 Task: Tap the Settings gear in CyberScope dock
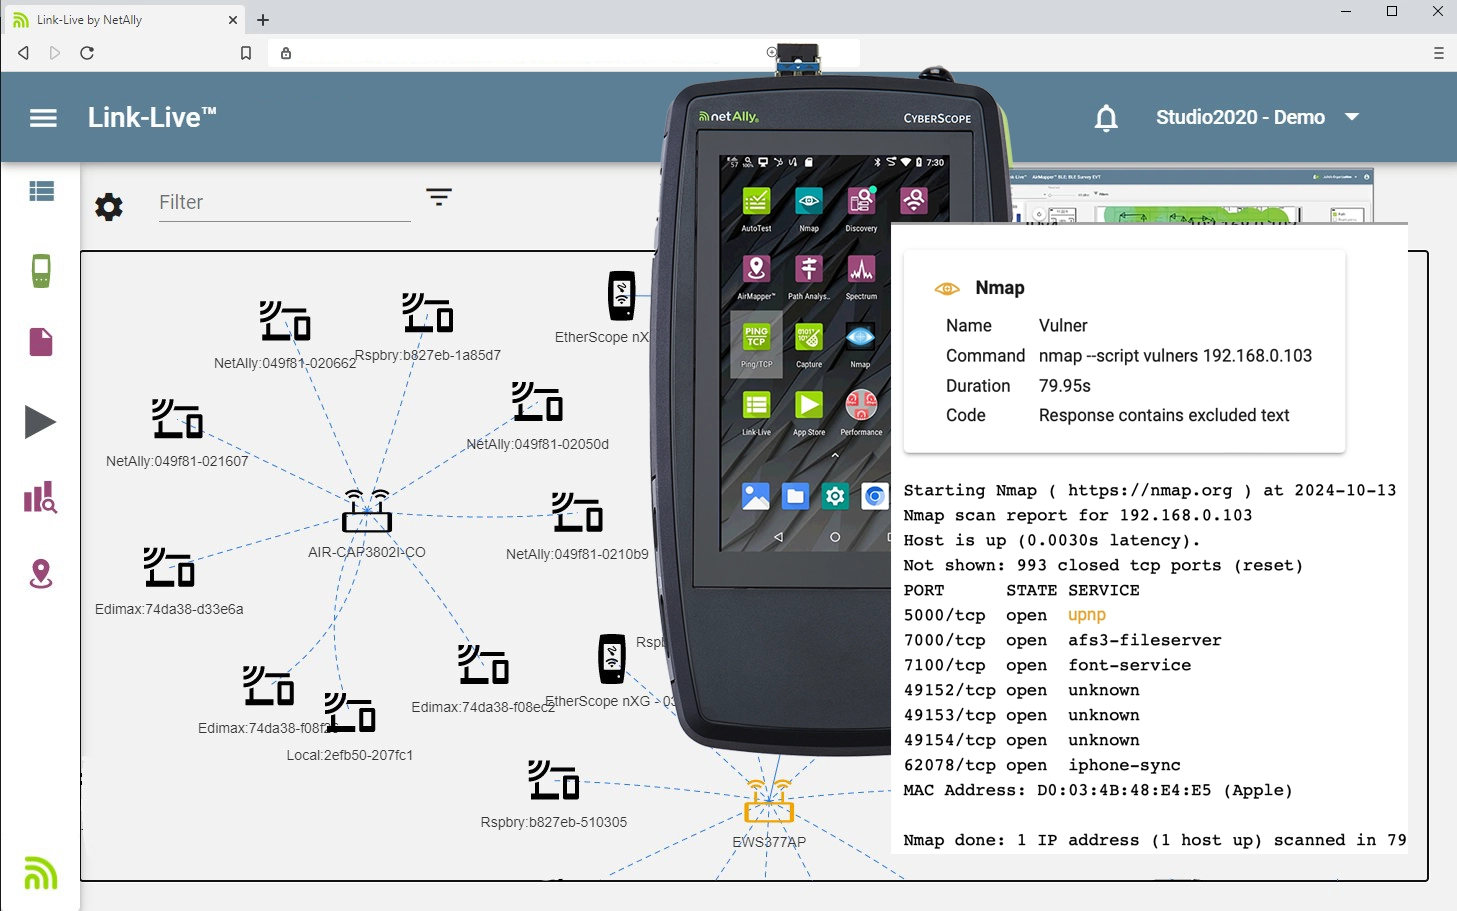click(x=835, y=496)
